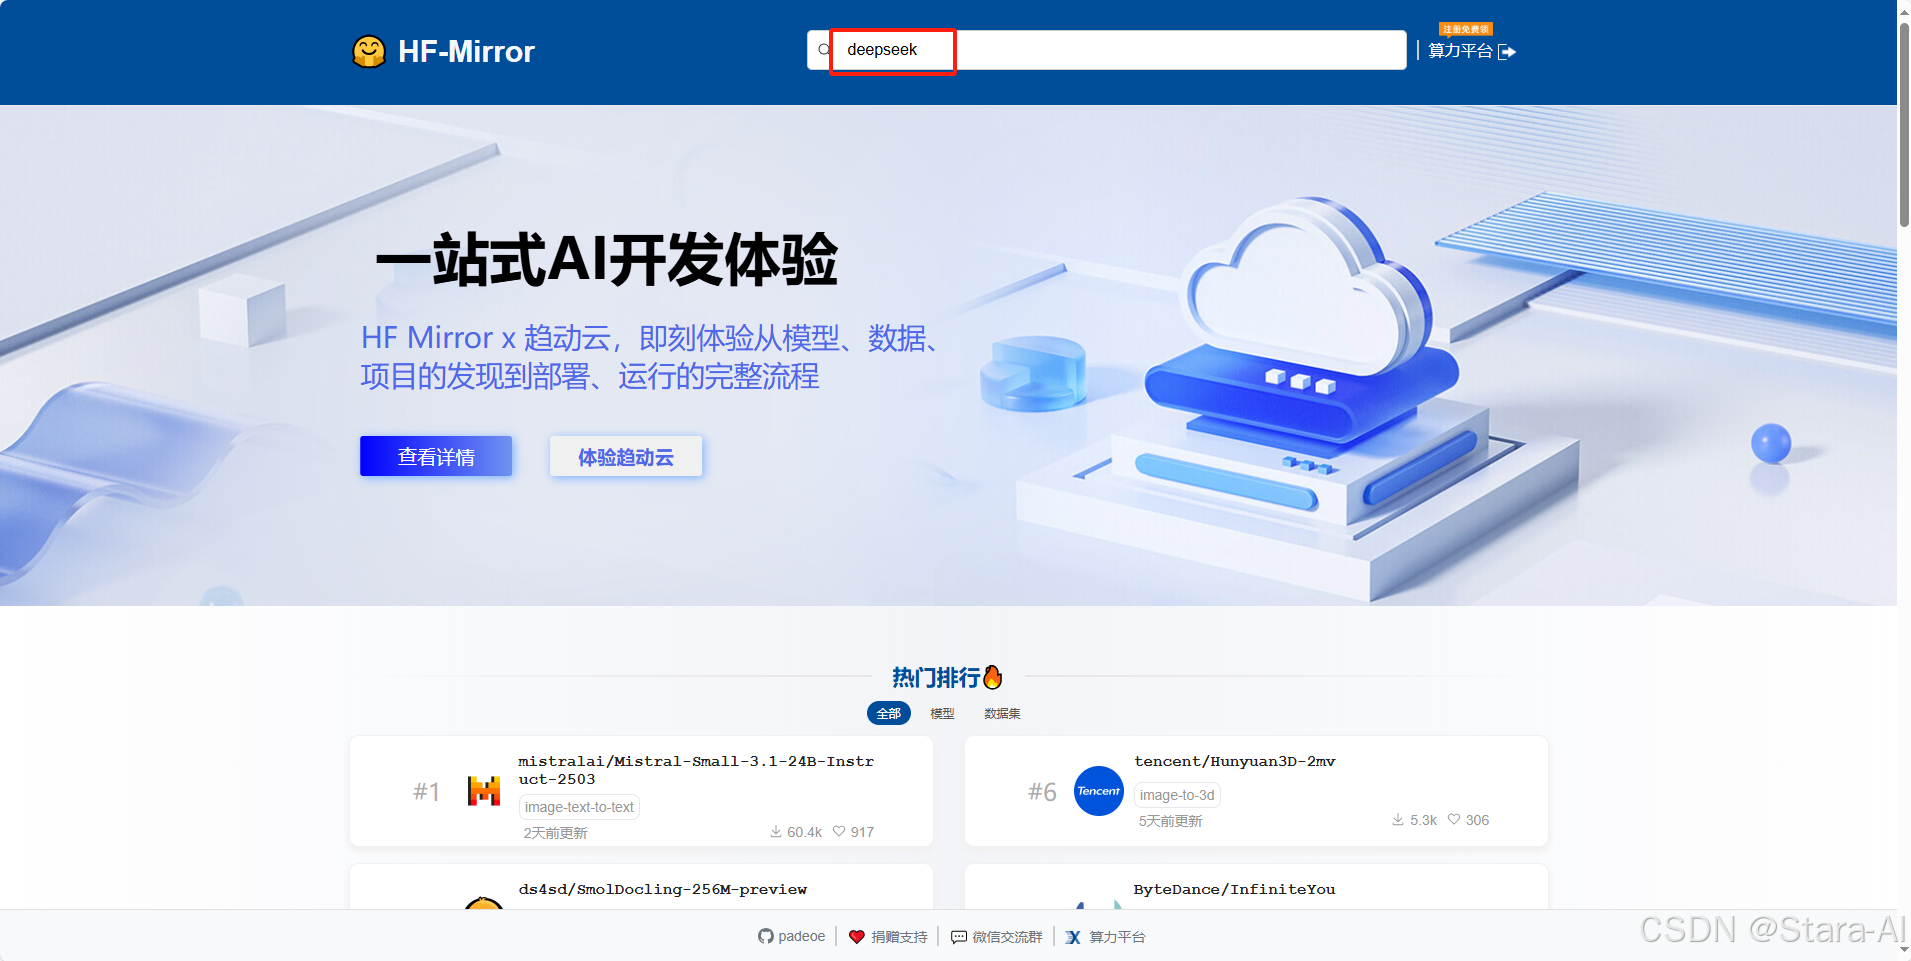Click the search field containing deepseek

point(1107,50)
